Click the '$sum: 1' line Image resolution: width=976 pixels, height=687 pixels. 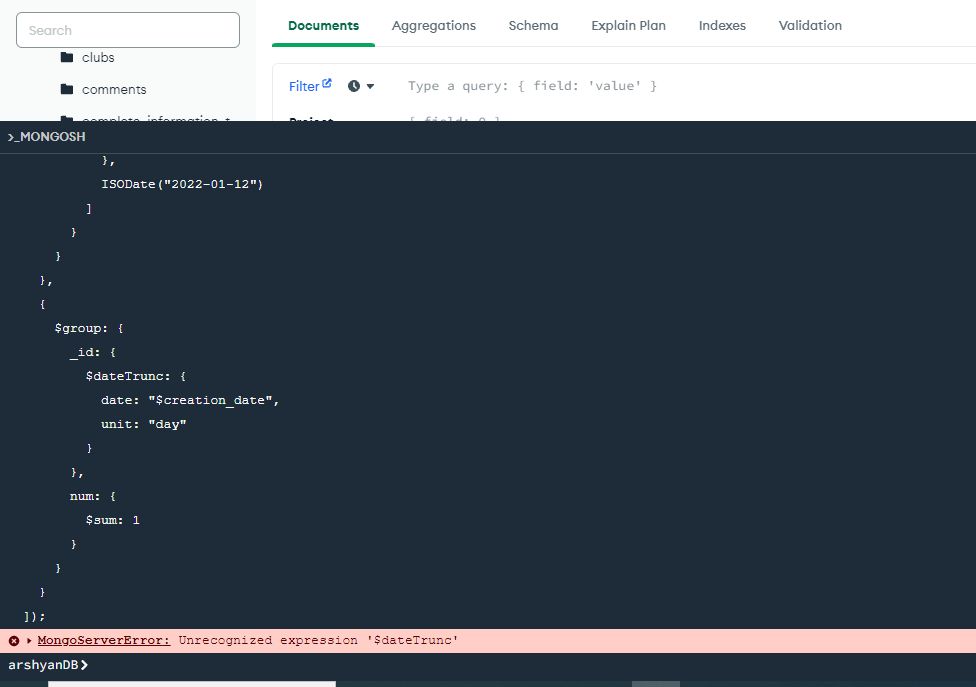click(x=113, y=520)
